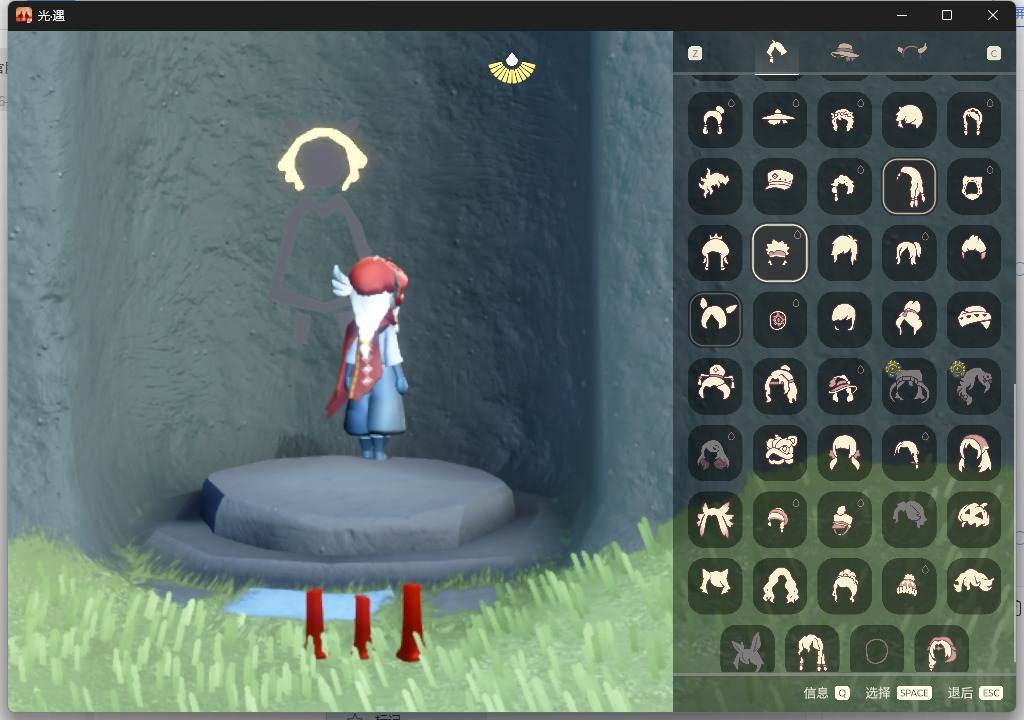Select high ponytail tied with scarf
Screen dimensions: 1024x720
[x=909, y=319]
